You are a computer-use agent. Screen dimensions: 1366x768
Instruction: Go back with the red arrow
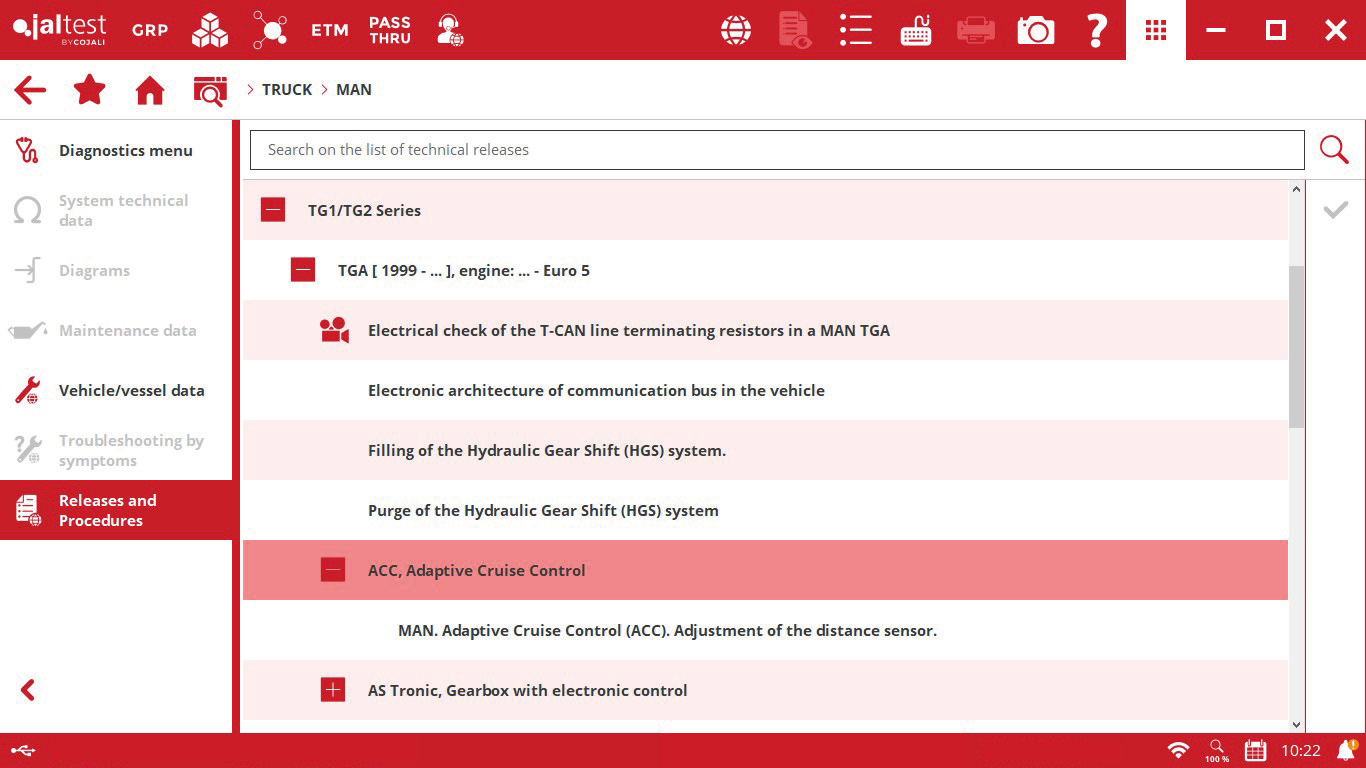click(x=30, y=90)
